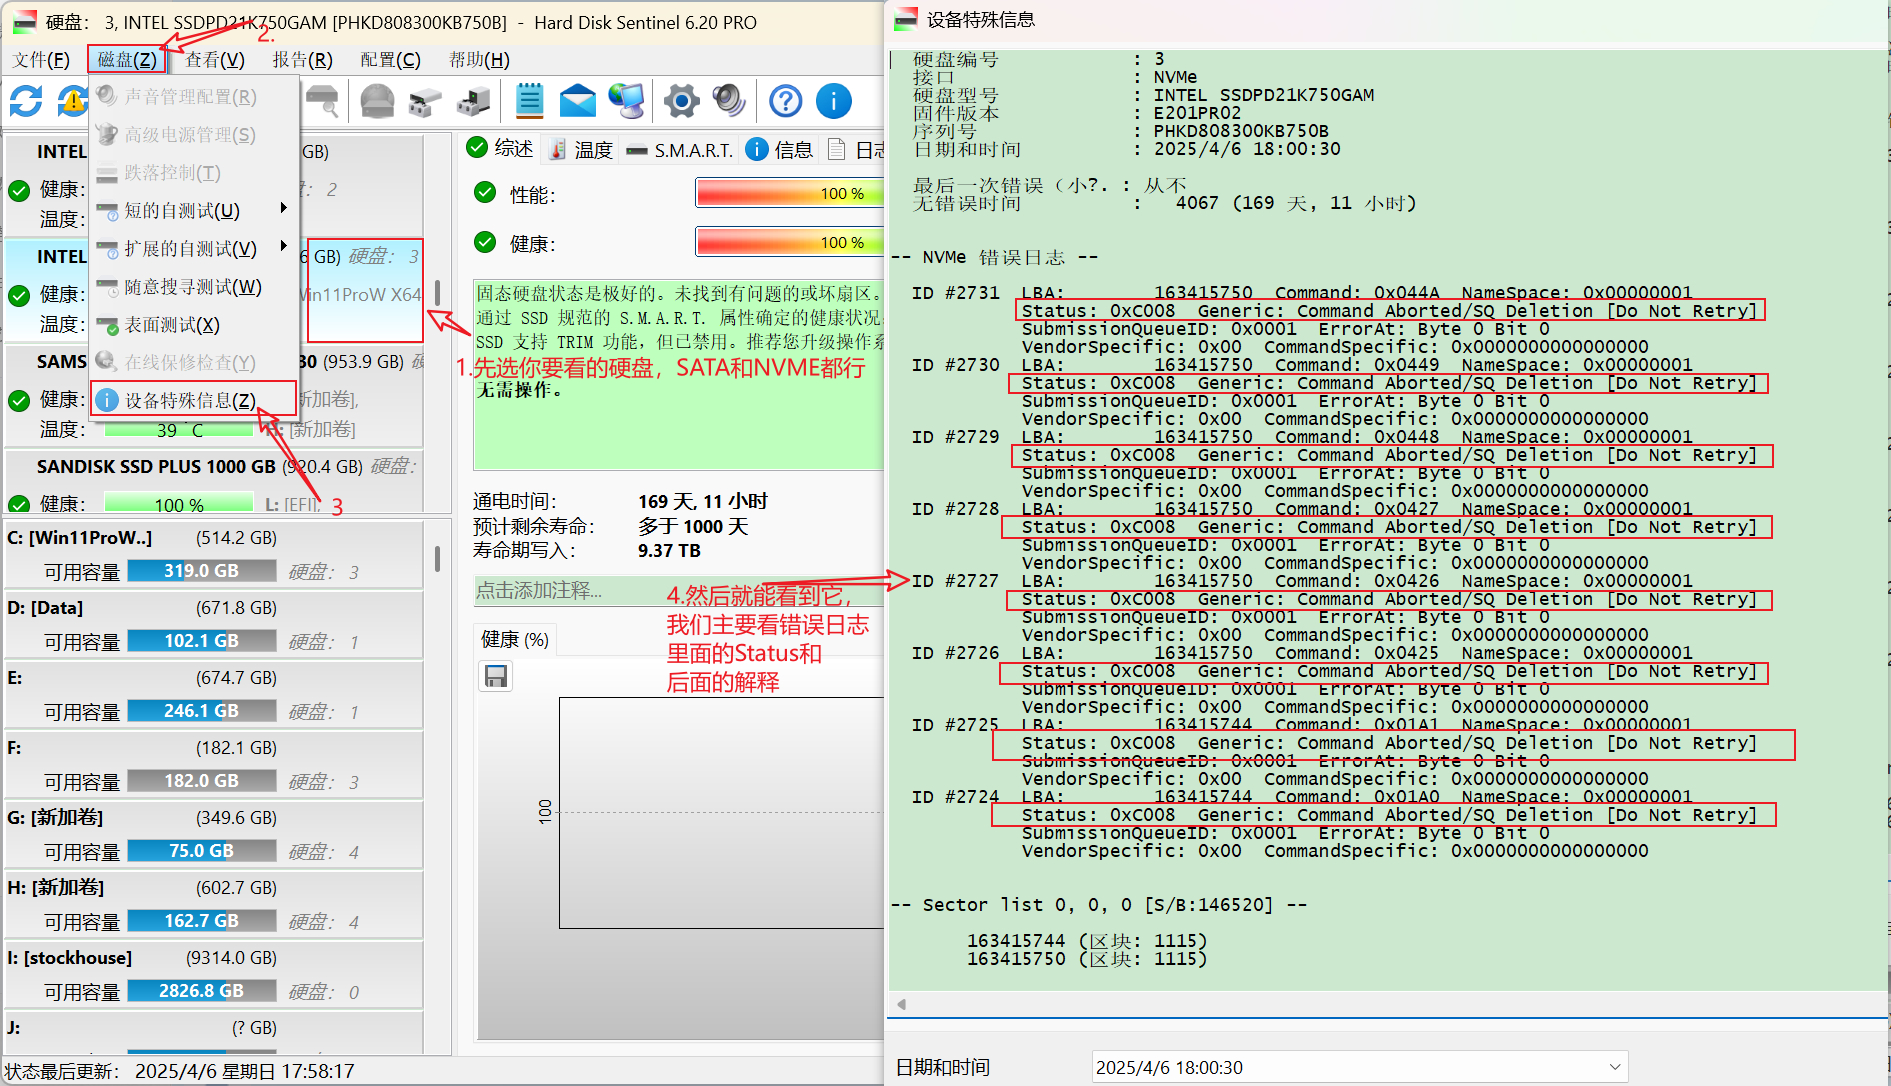Click the question mark help icon

click(x=786, y=101)
